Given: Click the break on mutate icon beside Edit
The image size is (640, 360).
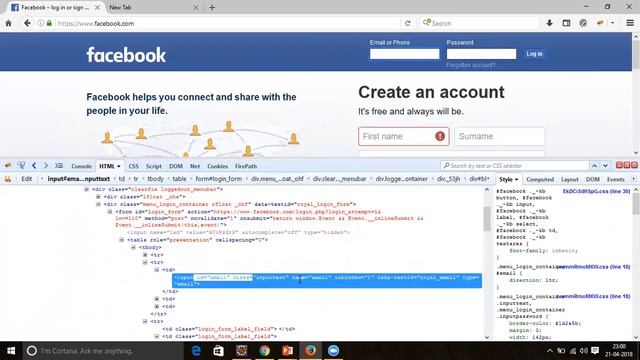Looking at the screenshot, I should 8,179.
